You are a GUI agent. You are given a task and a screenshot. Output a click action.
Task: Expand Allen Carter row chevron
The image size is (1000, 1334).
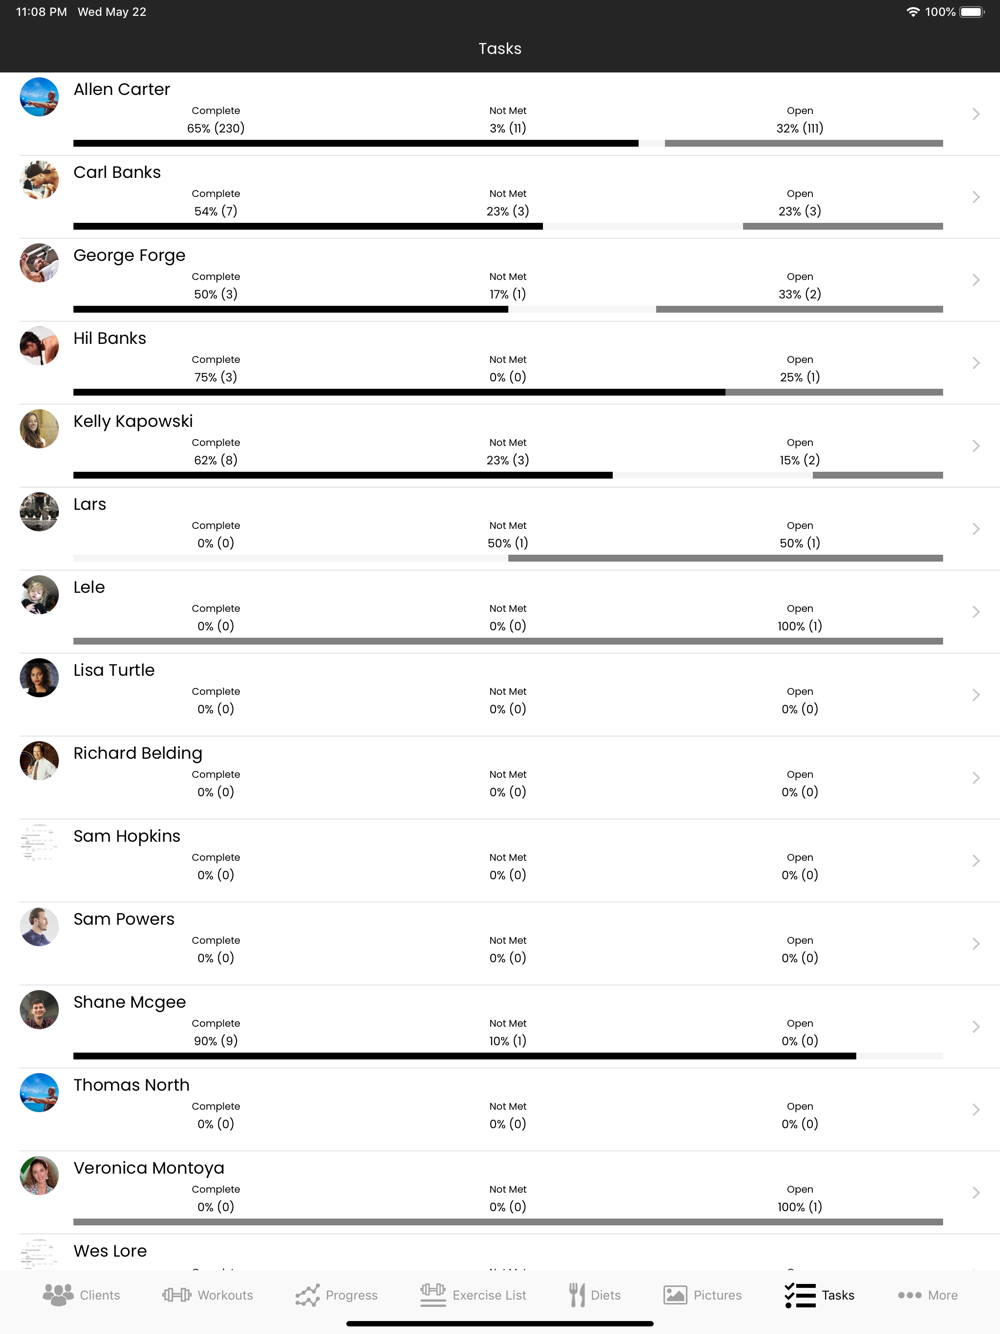click(976, 114)
